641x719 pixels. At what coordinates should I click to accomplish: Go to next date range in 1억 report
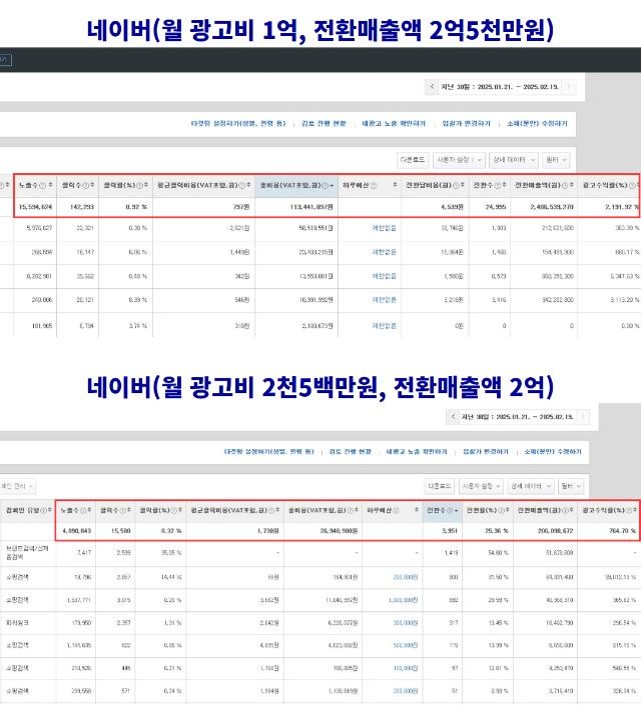569,86
